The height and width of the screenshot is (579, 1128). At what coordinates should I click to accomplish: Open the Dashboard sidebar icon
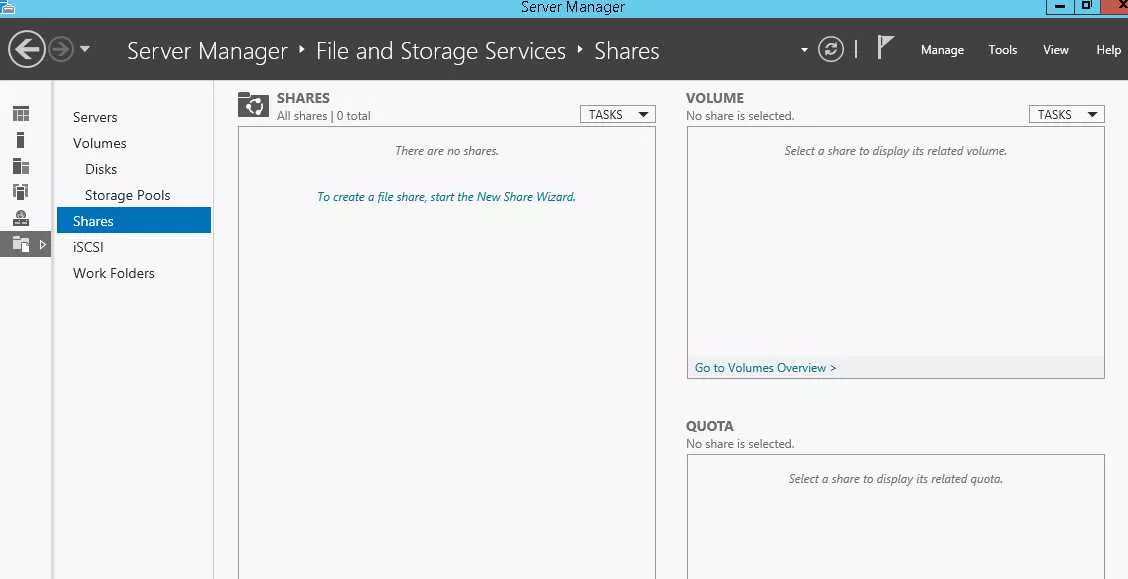[21, 114]
